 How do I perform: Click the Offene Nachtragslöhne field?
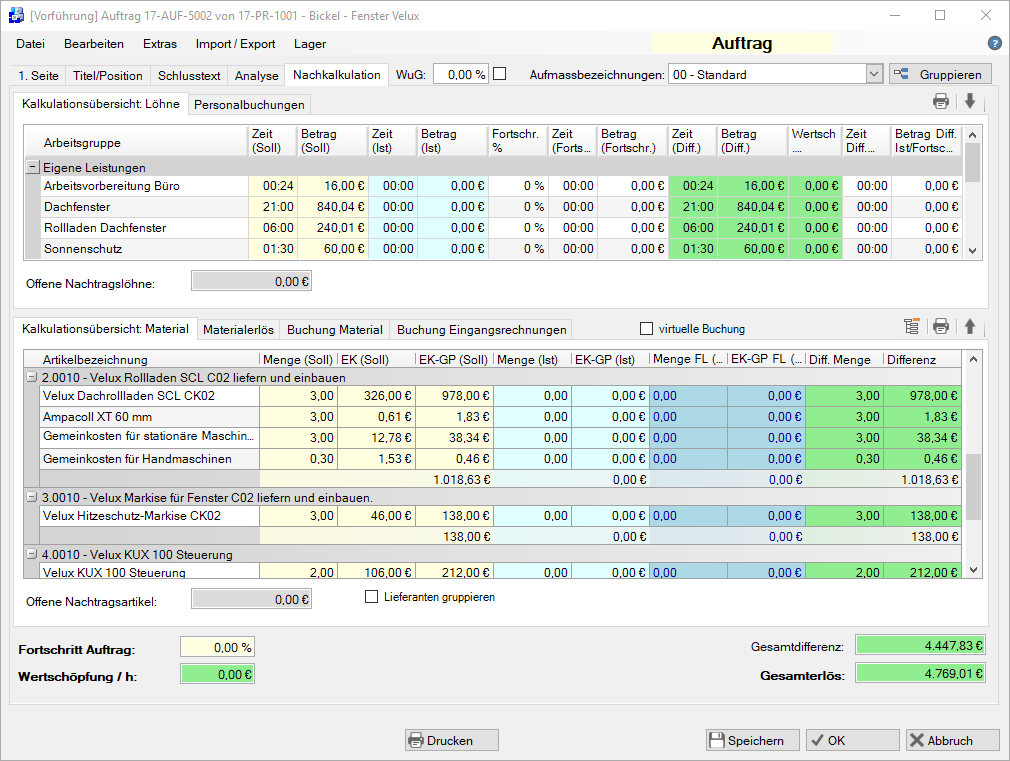click(251, 281)
